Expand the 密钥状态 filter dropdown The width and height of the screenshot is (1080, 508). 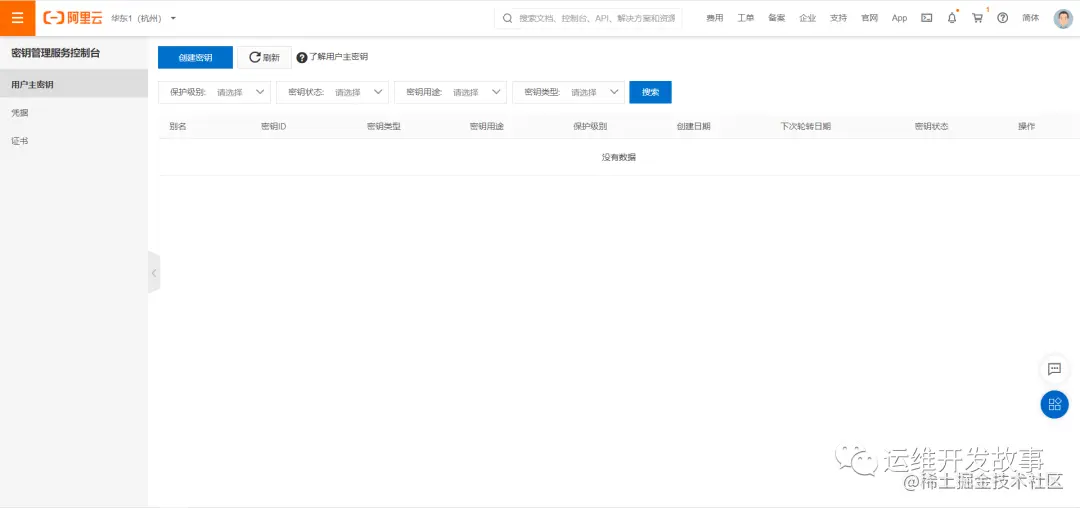[x=333, y=92]
